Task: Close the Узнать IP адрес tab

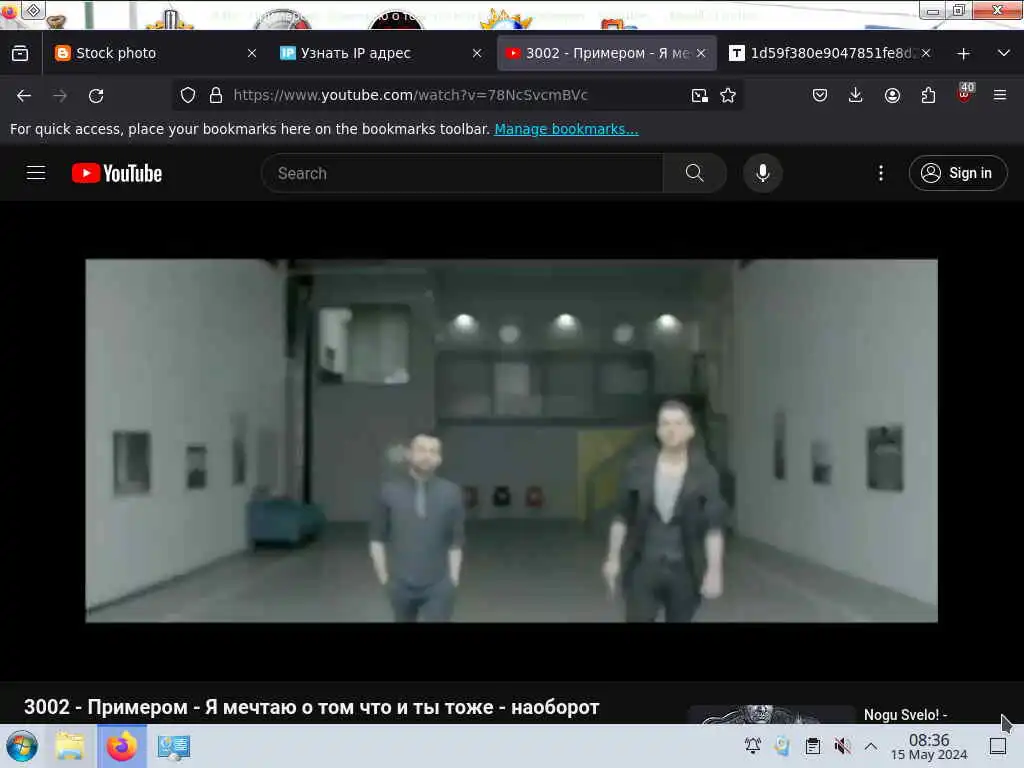Action: (x=477, y=54)
